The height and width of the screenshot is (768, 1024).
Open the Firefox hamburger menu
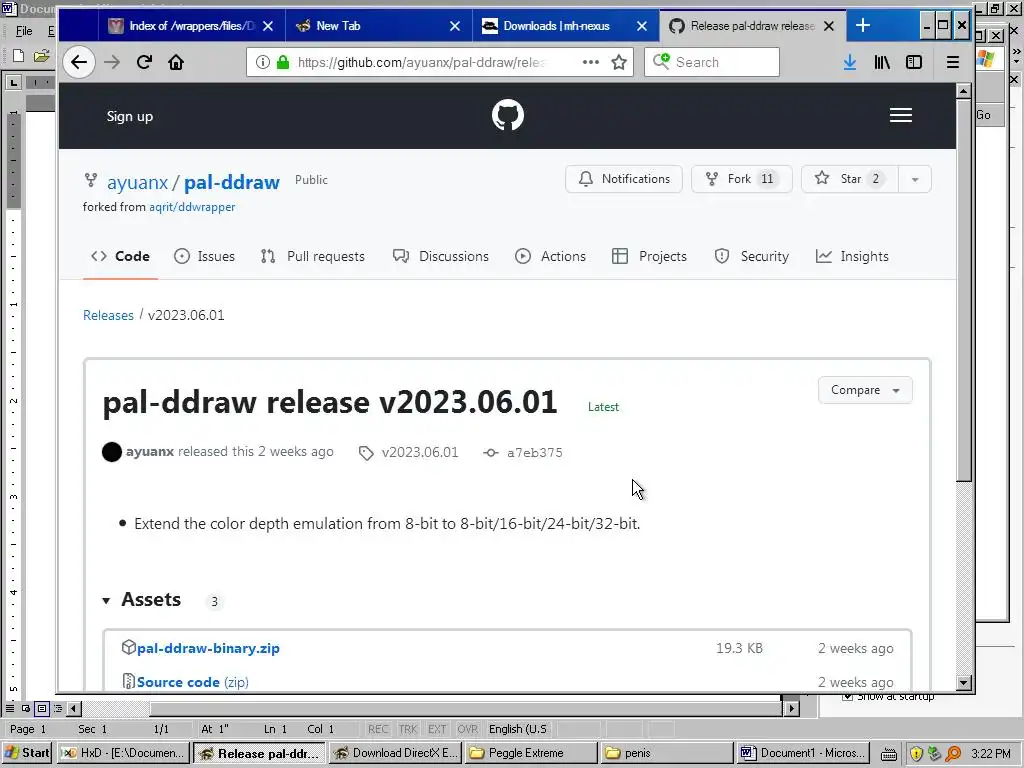pyautogui.click(x=953, y=62)
